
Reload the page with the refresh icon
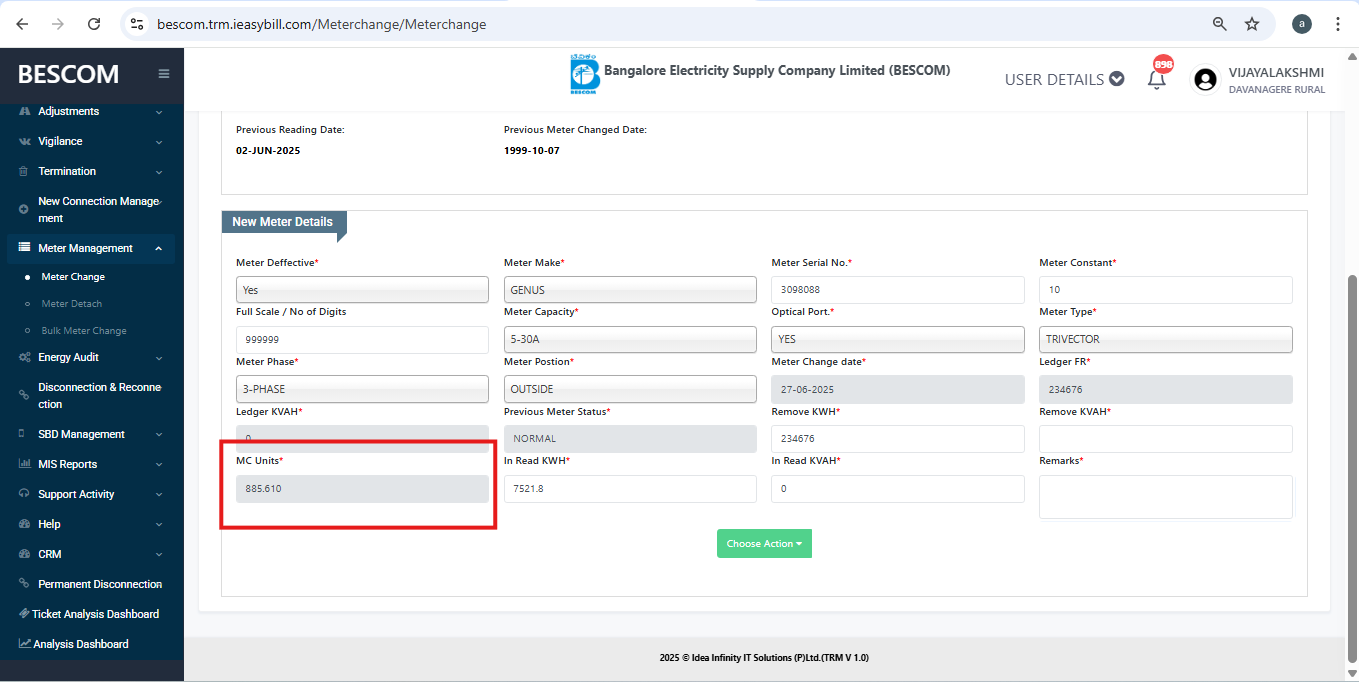click(94, 24)
